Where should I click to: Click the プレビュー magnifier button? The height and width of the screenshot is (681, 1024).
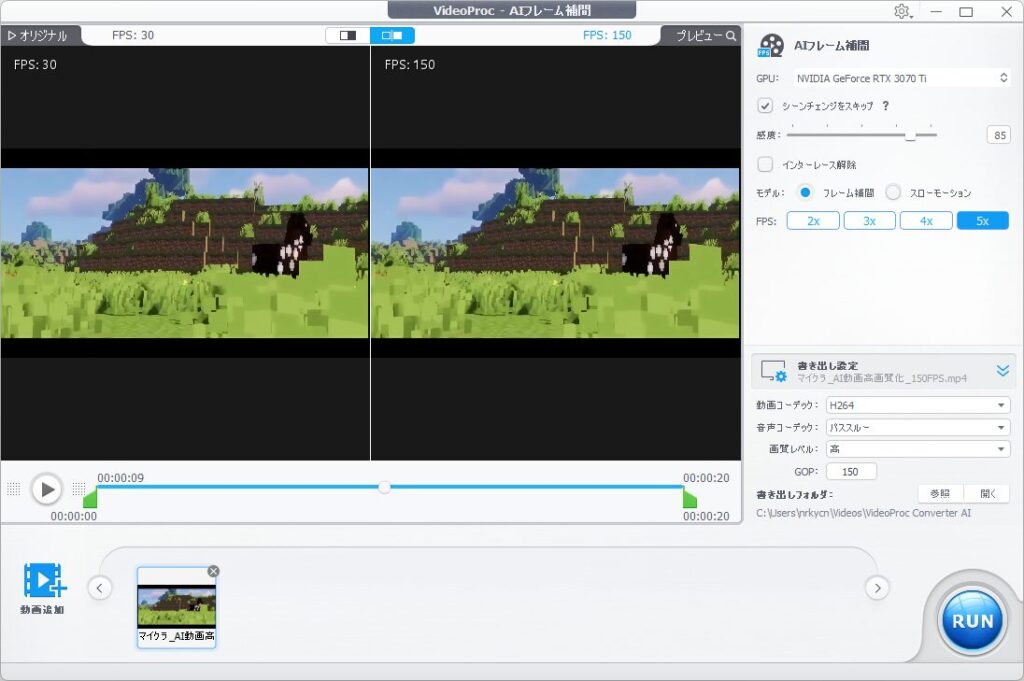[x=705, y=36]
